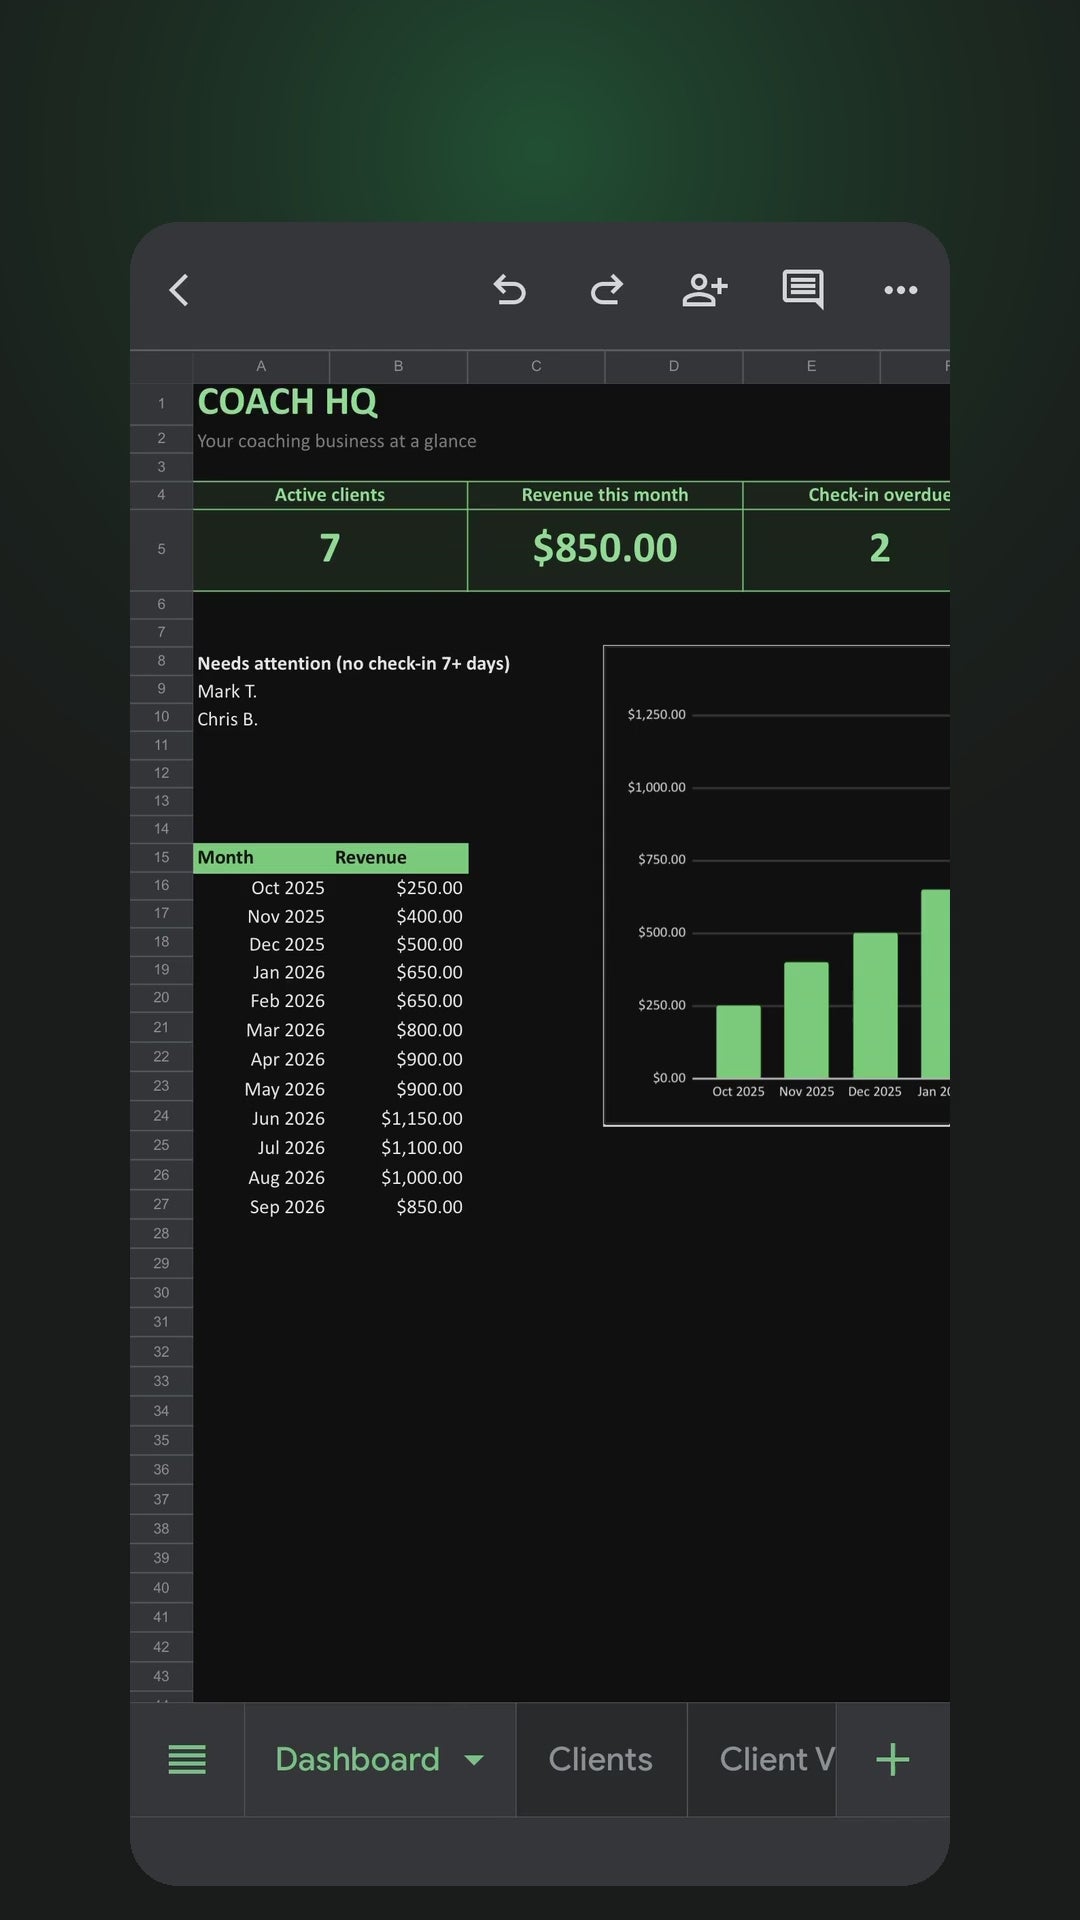The width and height of the screenshot is (1080, 1920).
Task: Select row 5 header
Action: point(161,549)
